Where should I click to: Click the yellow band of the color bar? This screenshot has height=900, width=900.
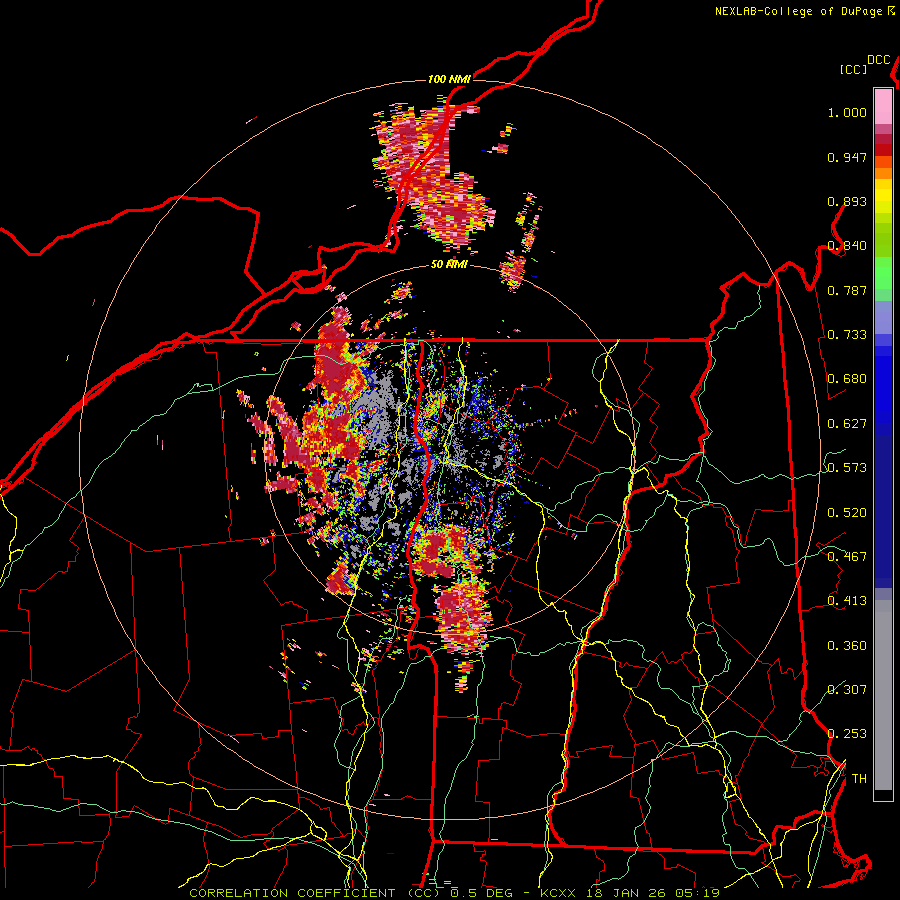[883, 197]
